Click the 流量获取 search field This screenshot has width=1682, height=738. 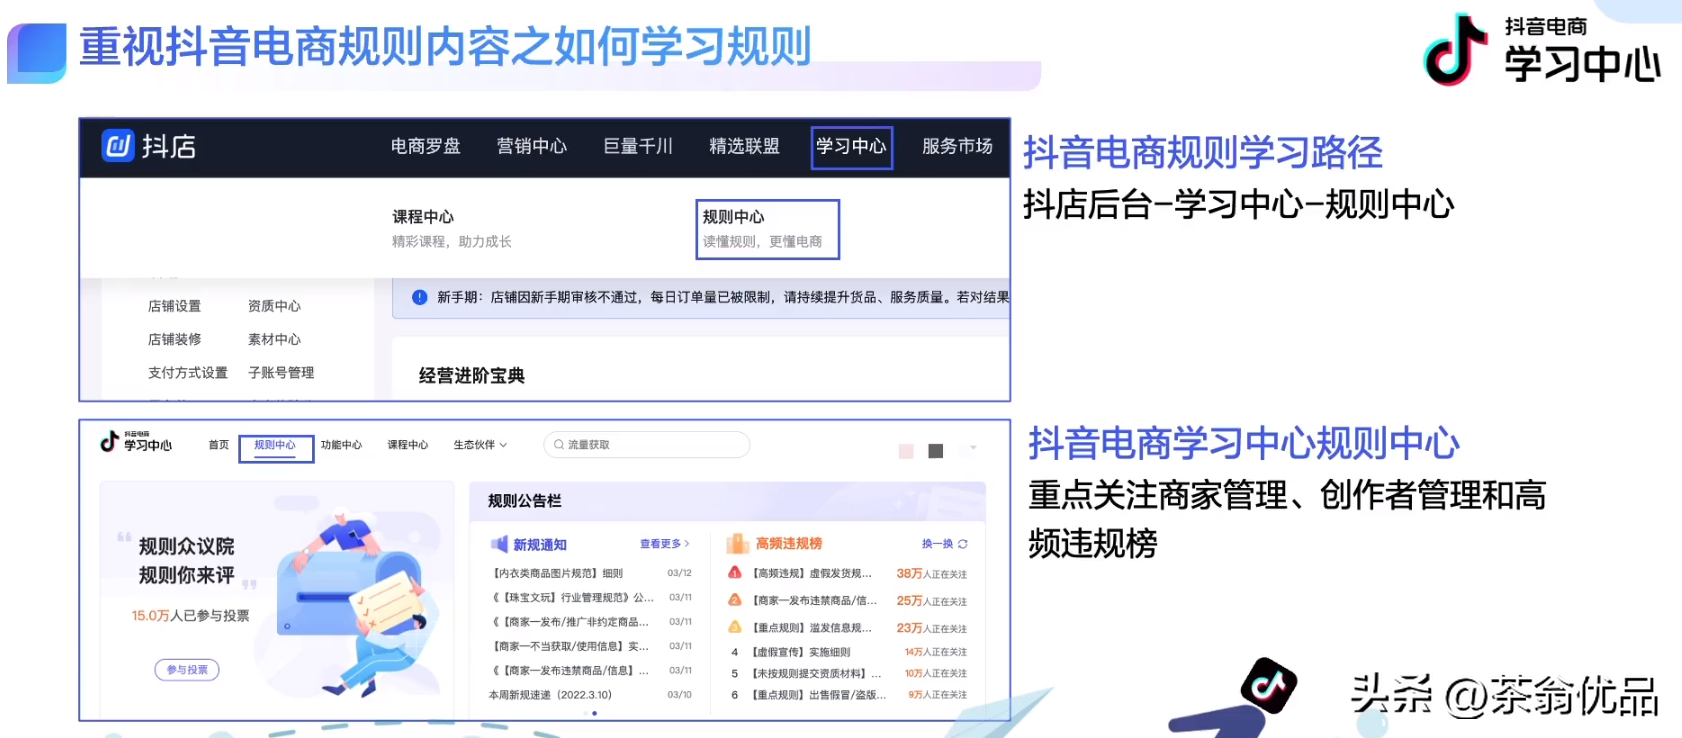tap(647, 445)
